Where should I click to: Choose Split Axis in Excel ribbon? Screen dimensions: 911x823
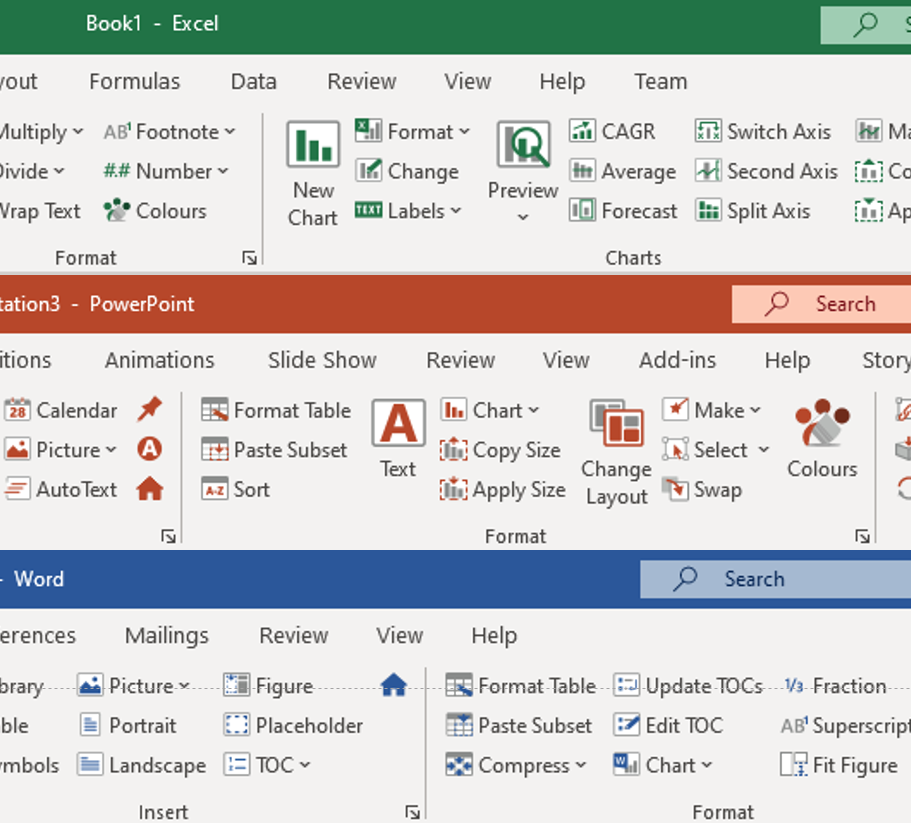click(709, 211)
